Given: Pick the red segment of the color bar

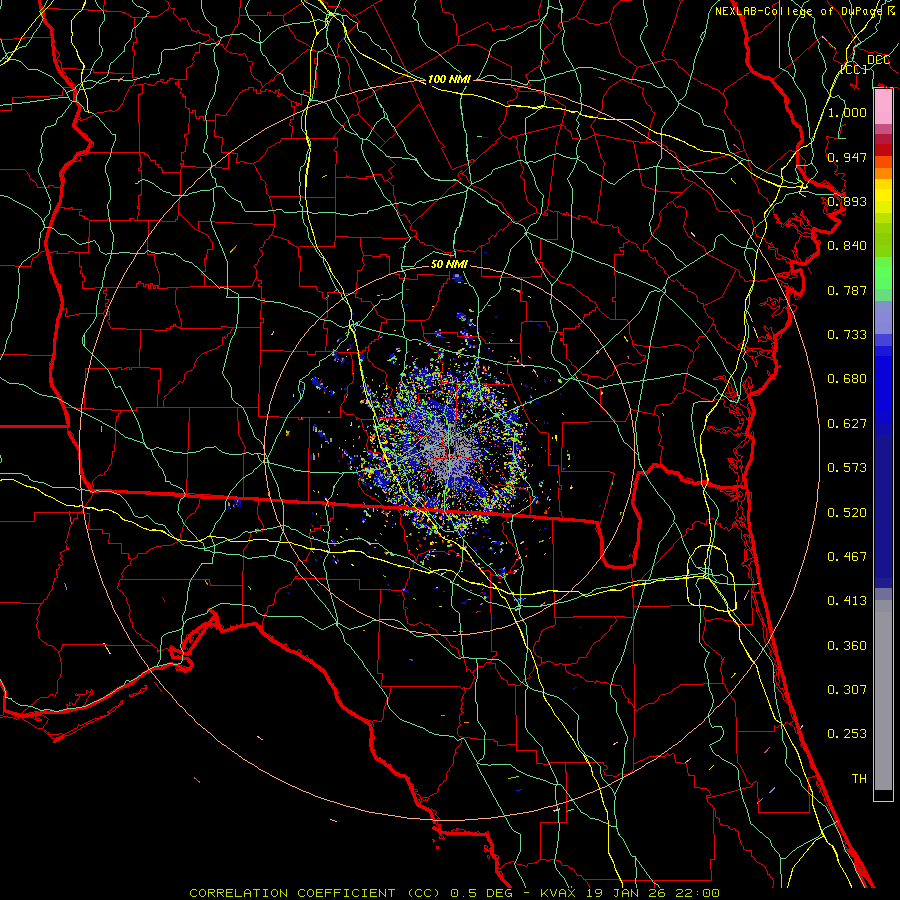Looking at the screenshot, I should 883,150.
